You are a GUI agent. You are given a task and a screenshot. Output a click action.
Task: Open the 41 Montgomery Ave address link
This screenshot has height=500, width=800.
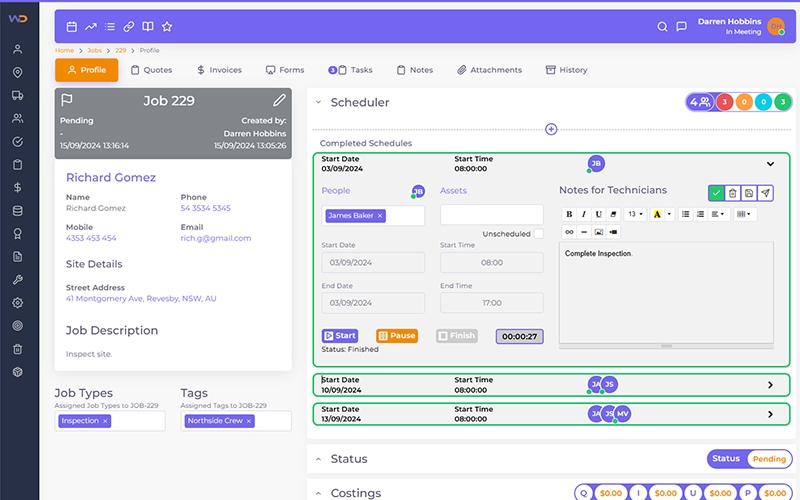141,298
